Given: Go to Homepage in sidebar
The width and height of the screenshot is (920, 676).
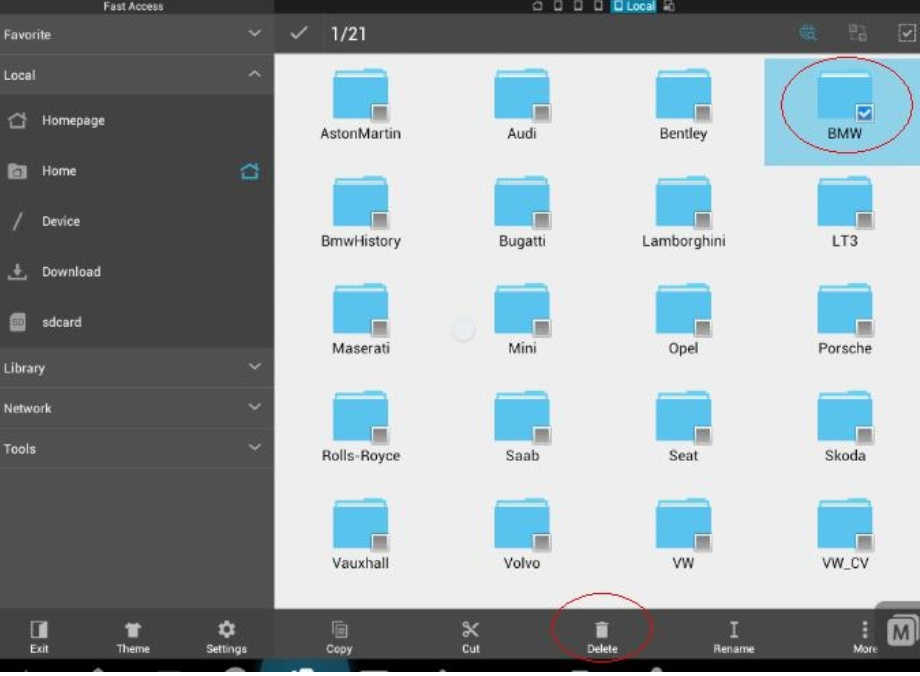Looking at the screenshot, I should click(x=137, y=120).
